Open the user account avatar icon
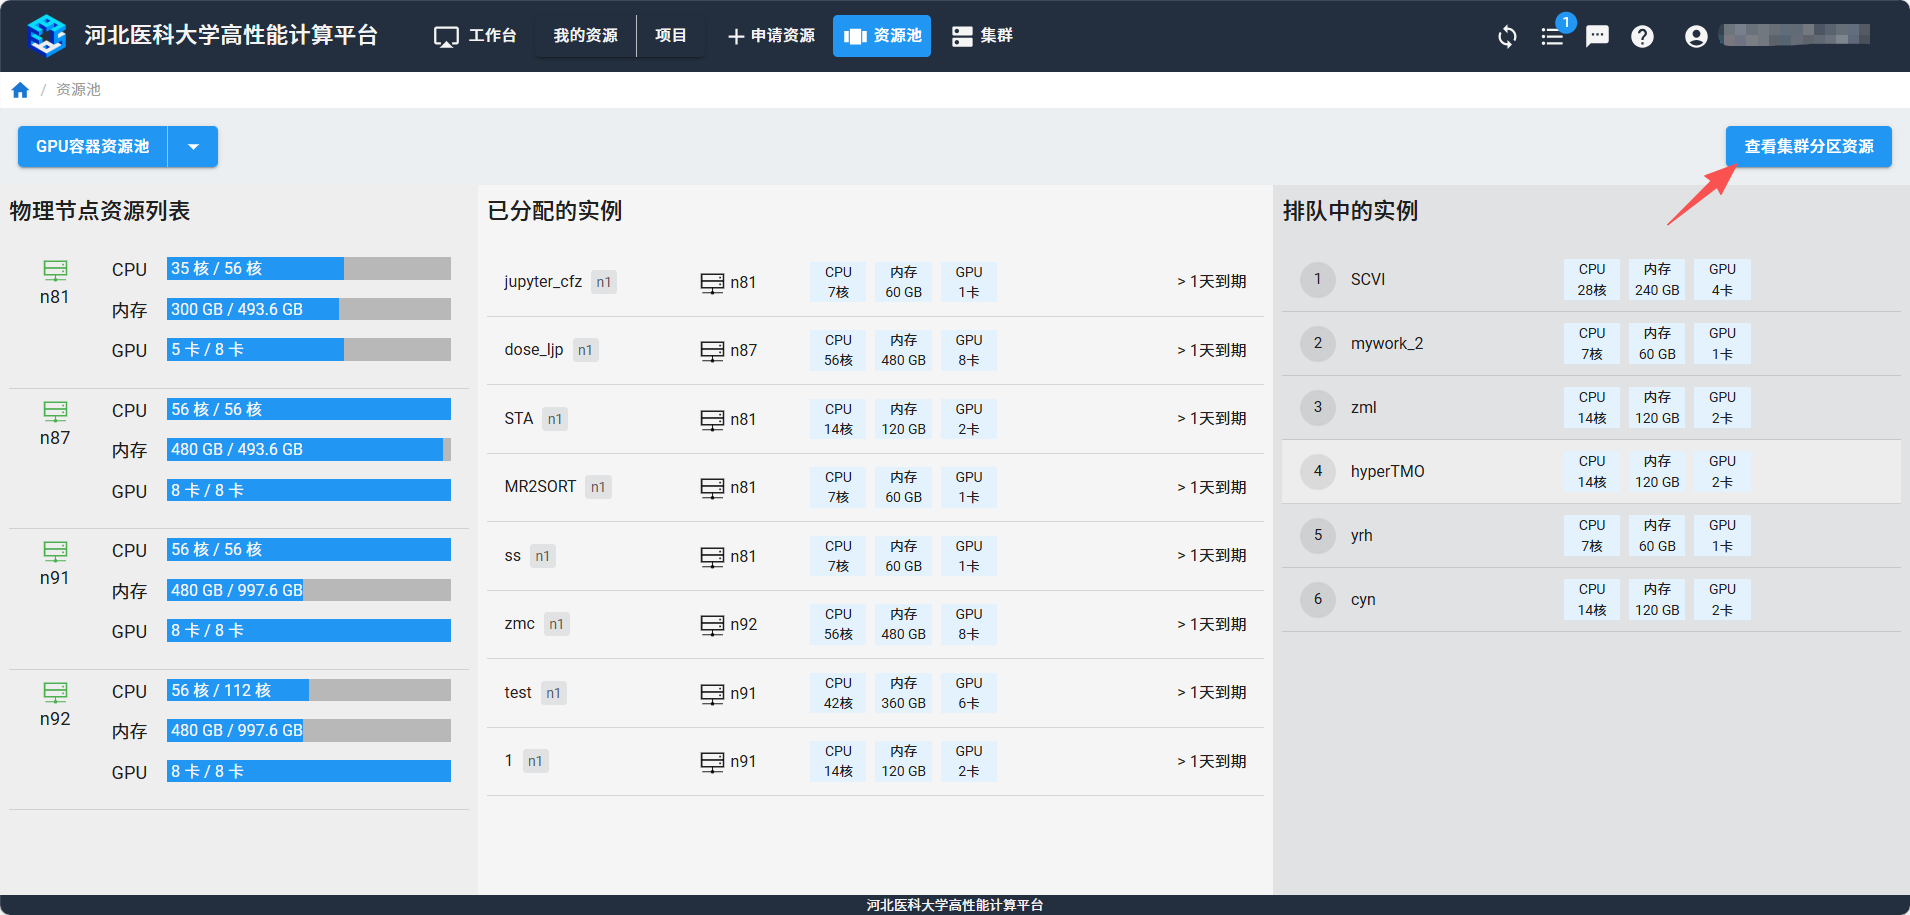Image resolution: width=1910 pixels, height=915 pixels. pyautogui.click(x=1696, y=37)
